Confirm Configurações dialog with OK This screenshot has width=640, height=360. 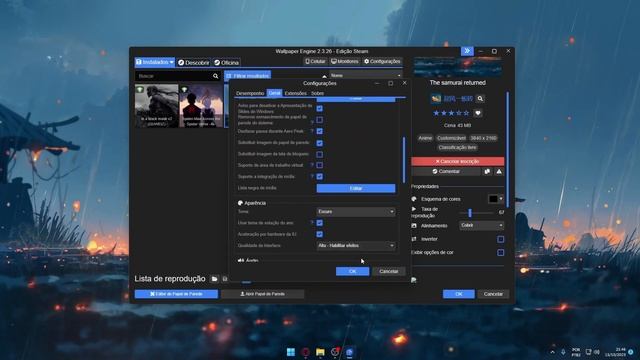click(352, 271)
